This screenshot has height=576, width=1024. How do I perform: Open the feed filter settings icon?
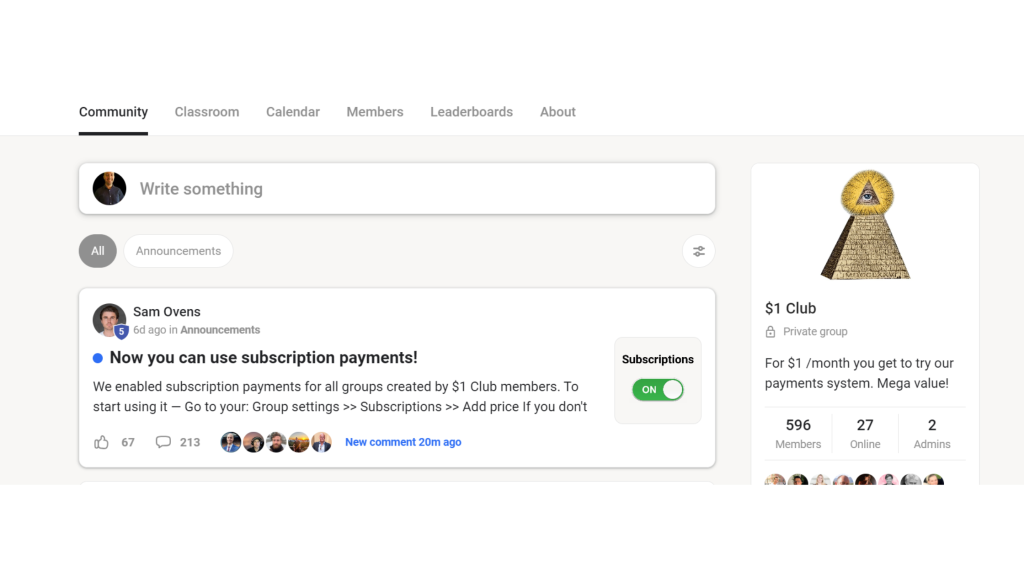(699, 251)
